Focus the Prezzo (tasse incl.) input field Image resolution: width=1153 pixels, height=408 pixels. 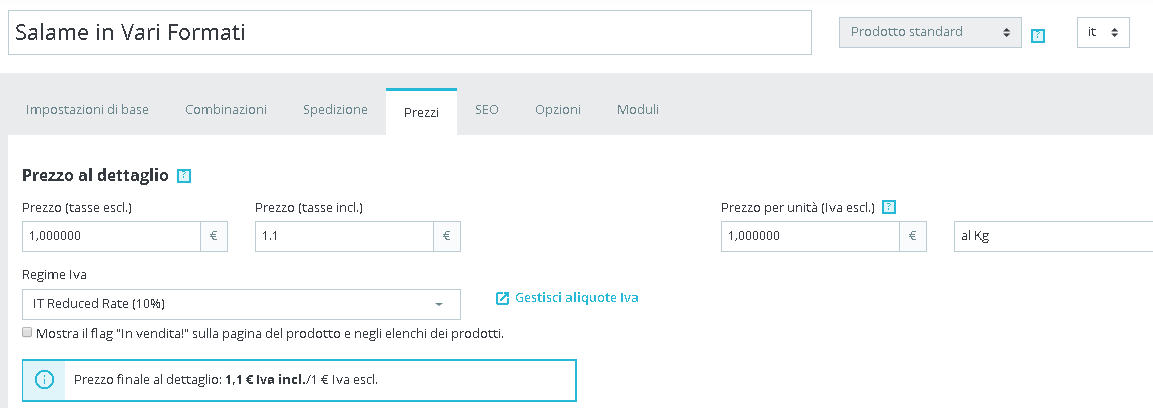344,237
